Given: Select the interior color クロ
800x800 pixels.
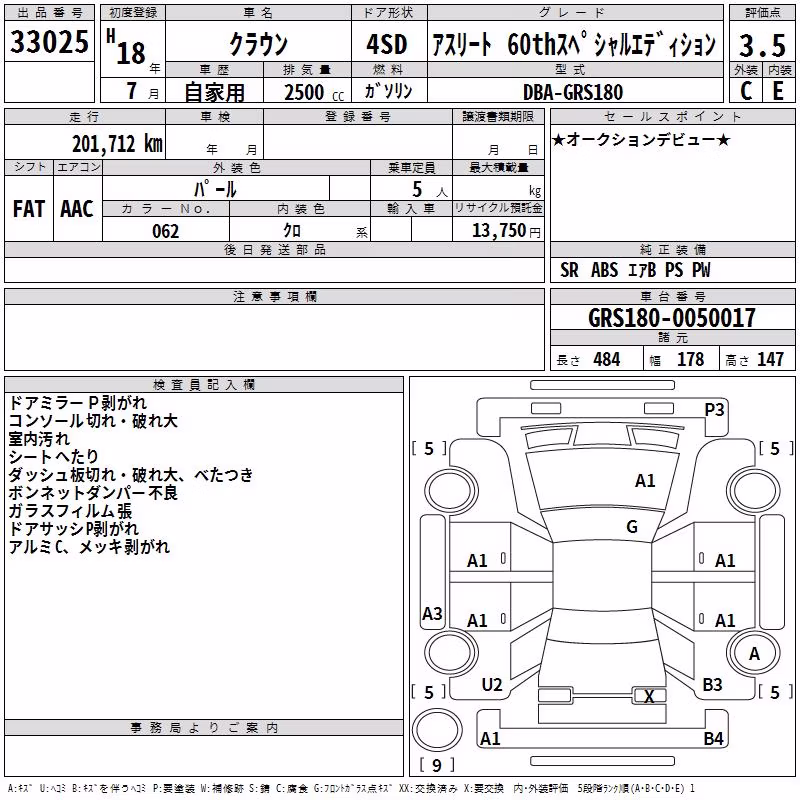Looking at the screenshot, I should pos(292,231).
